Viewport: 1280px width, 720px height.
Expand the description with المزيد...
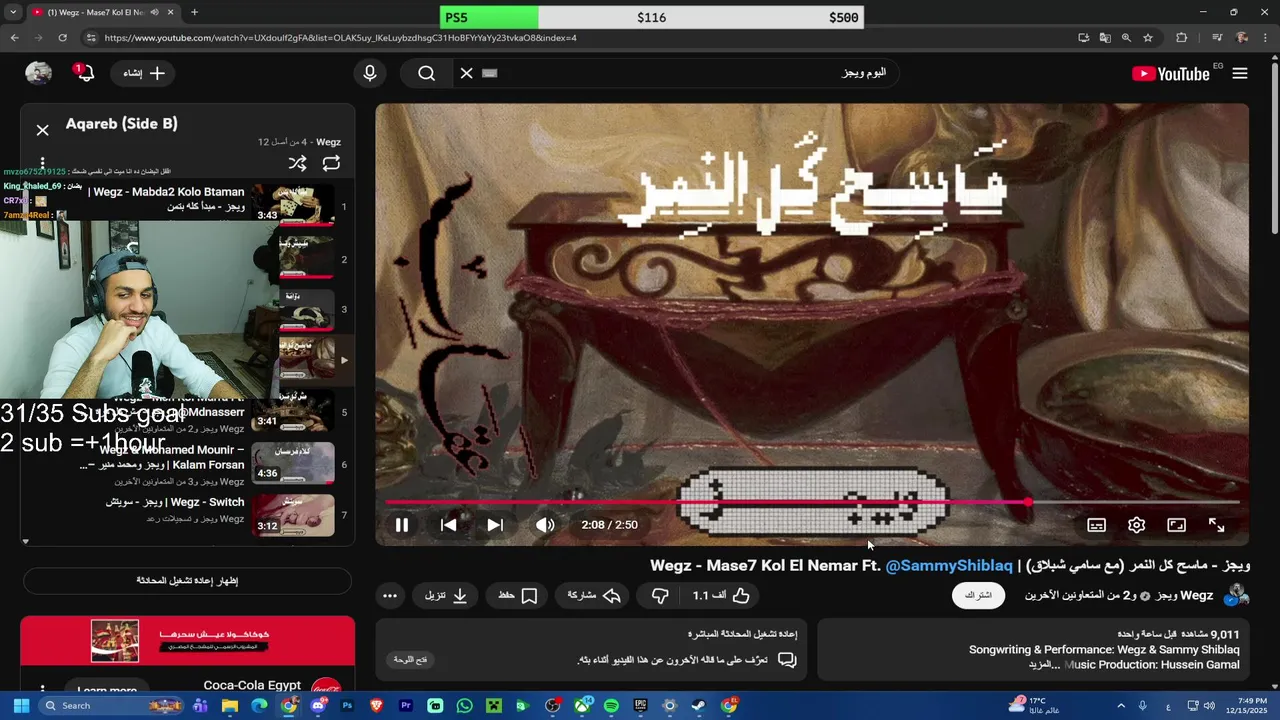(1042, 664)
